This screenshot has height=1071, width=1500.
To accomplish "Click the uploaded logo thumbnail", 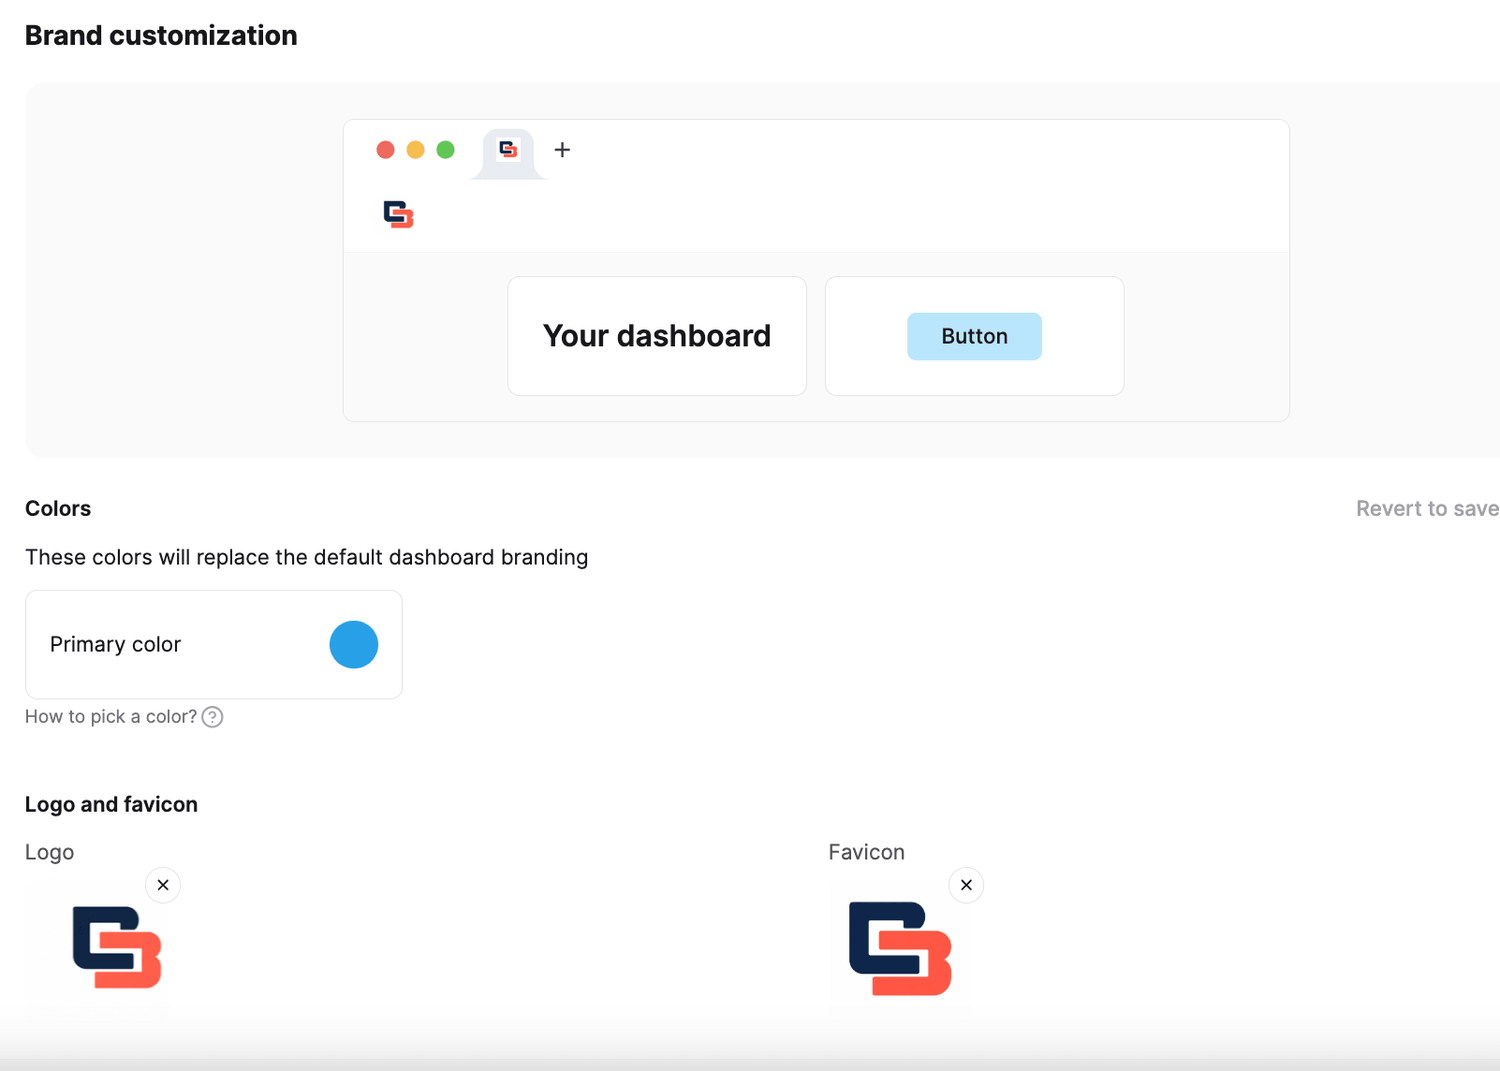I will click(x=117, y=947).
